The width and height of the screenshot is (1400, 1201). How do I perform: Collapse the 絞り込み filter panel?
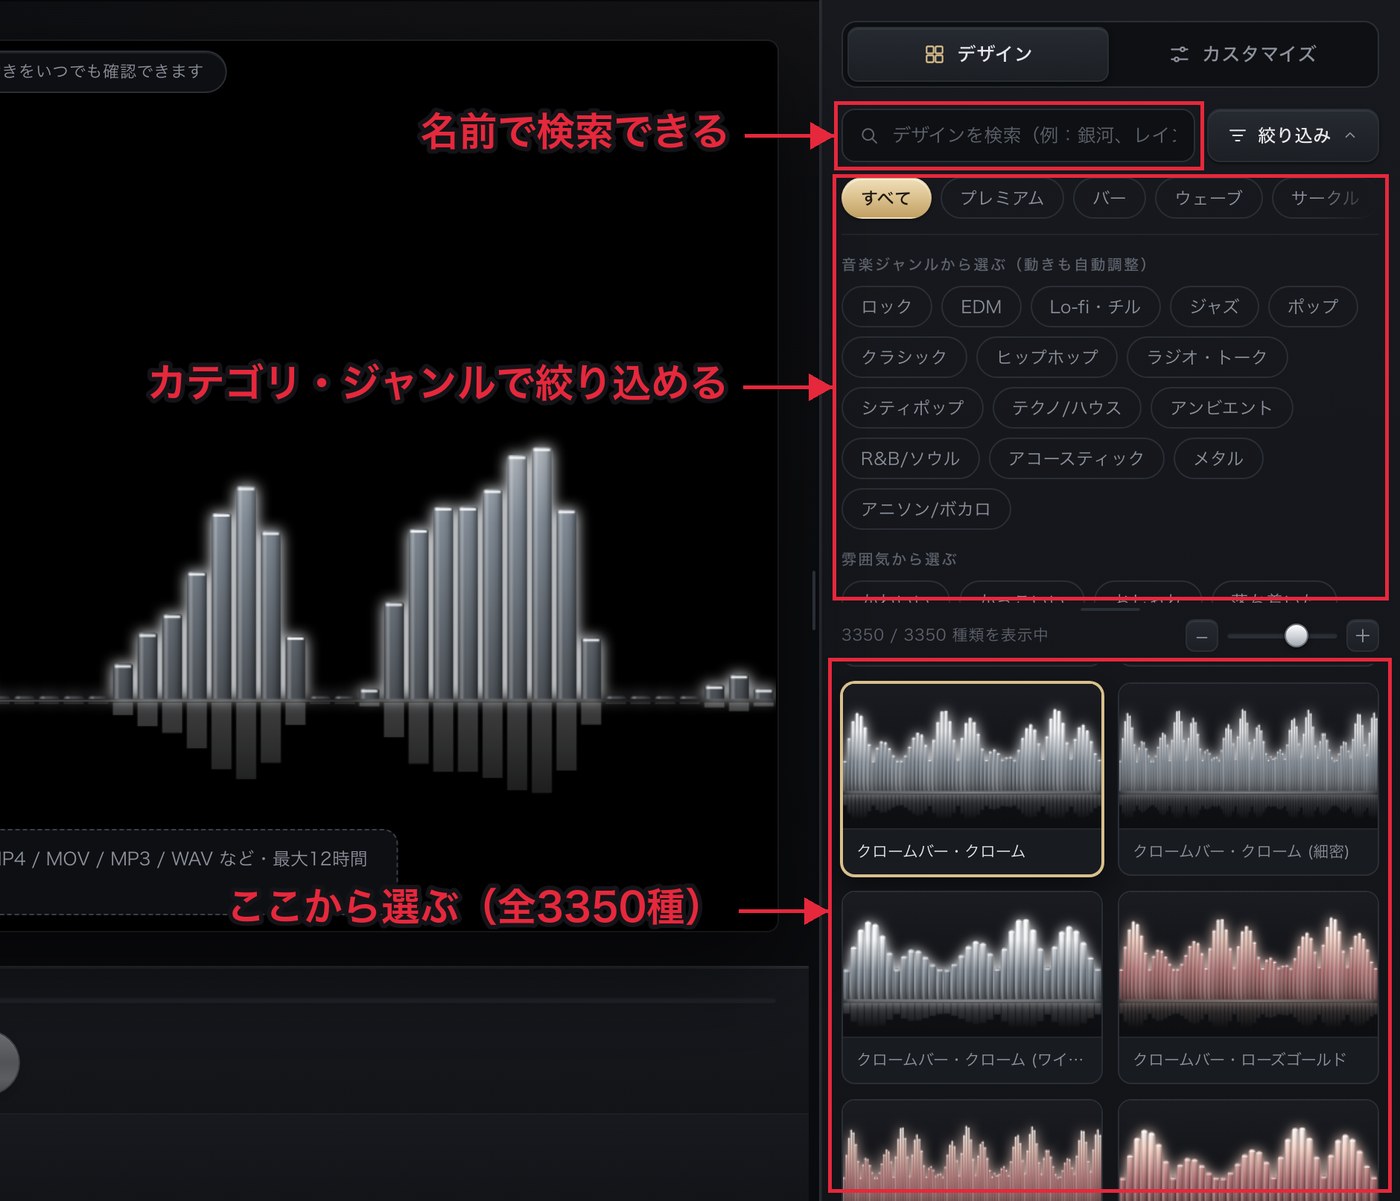click(x=1292, y=135)
